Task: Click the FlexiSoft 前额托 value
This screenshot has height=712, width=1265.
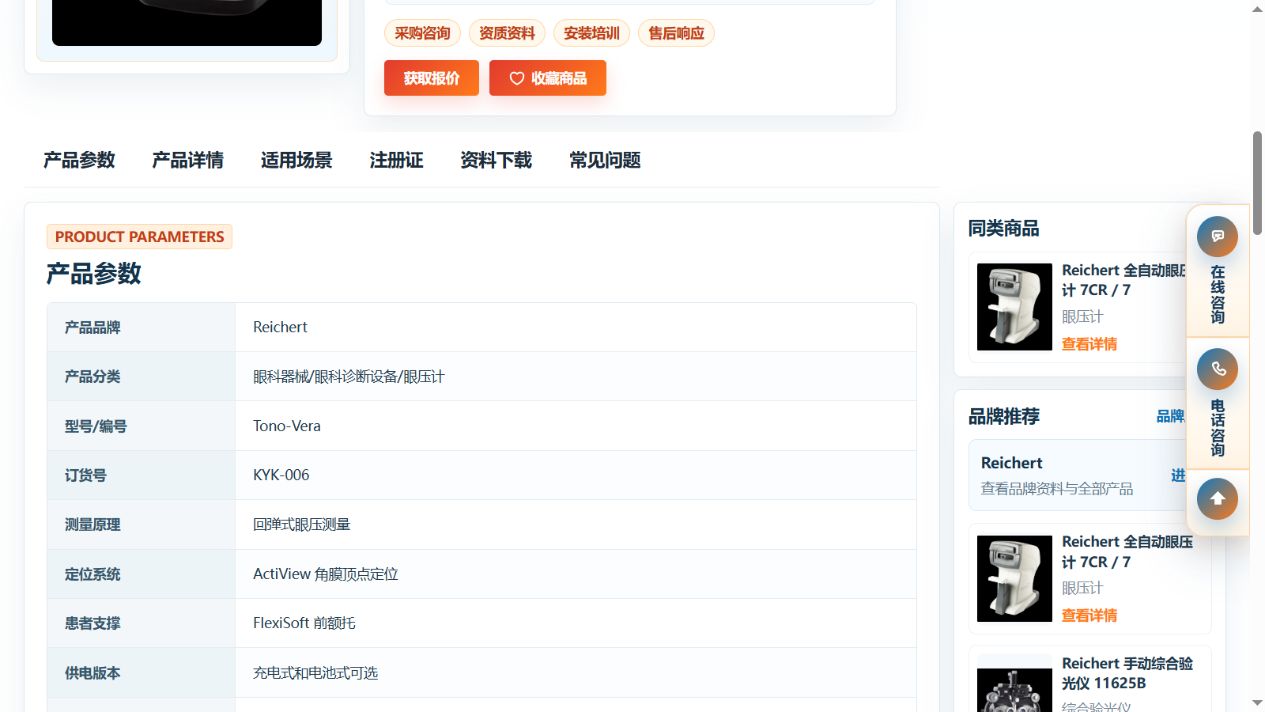Action: (x=304, y=623)
